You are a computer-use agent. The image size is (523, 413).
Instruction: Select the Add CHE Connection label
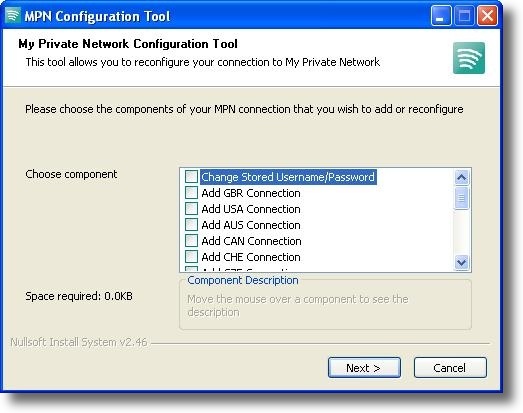point(251,257)
